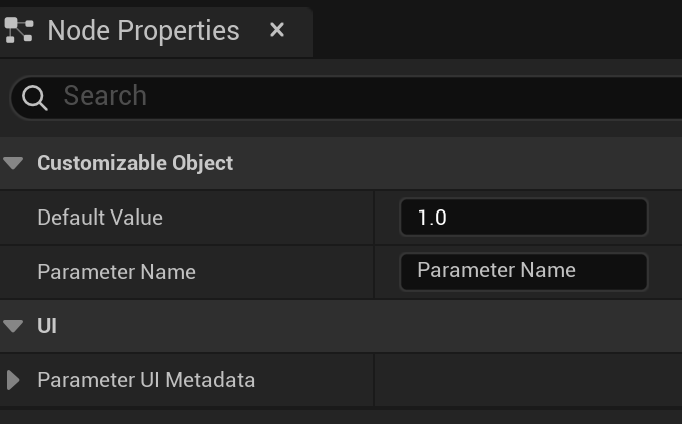
Task: Select the Parameter Name property label
Action: tap(117, 272)
